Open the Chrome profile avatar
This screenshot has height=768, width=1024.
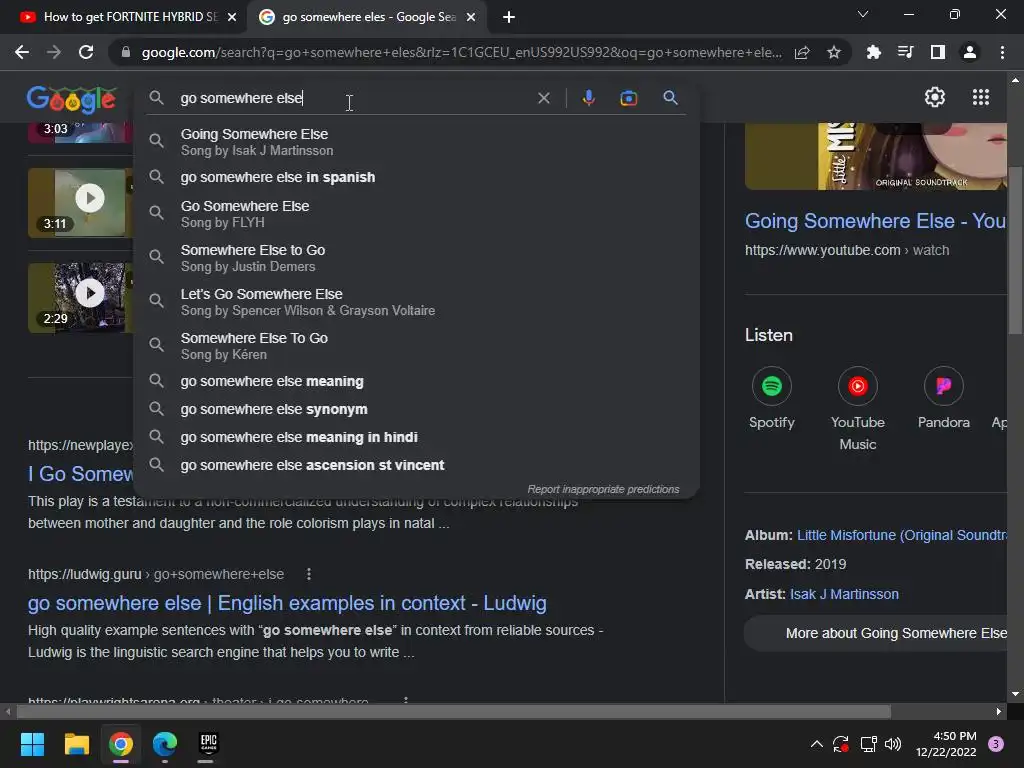(970, 52)
